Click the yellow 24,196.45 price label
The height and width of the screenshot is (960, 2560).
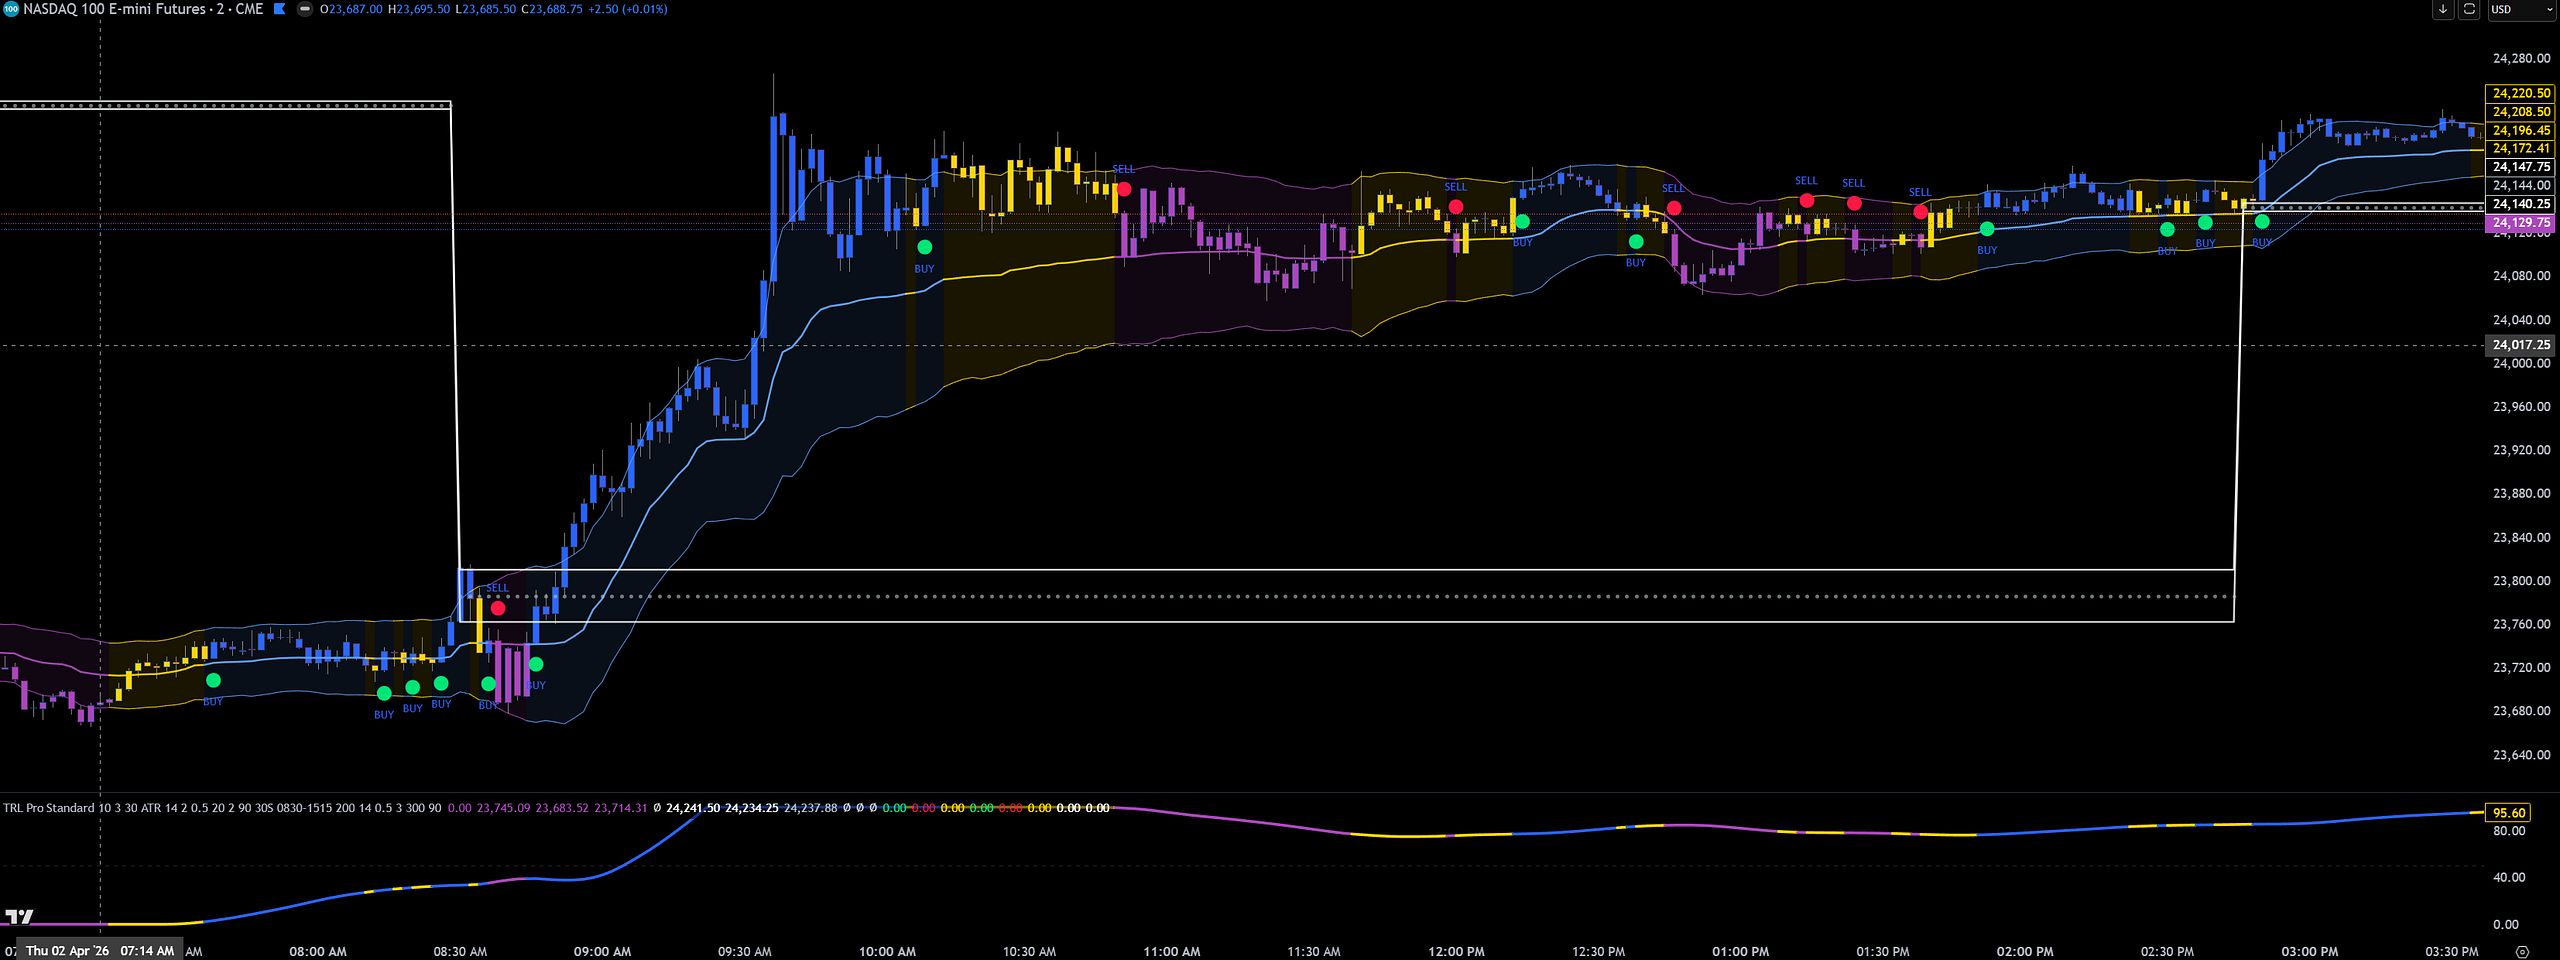(2520, 131)
